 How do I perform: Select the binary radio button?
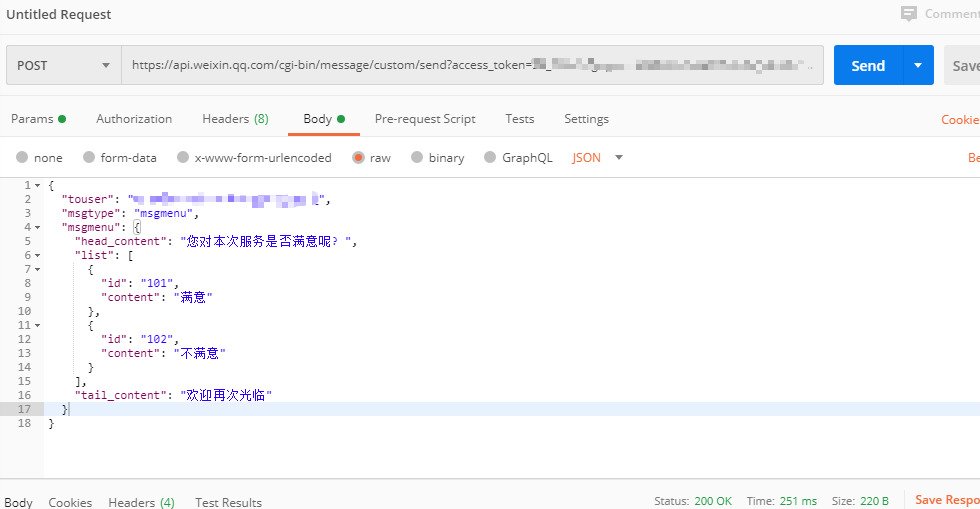417,157
